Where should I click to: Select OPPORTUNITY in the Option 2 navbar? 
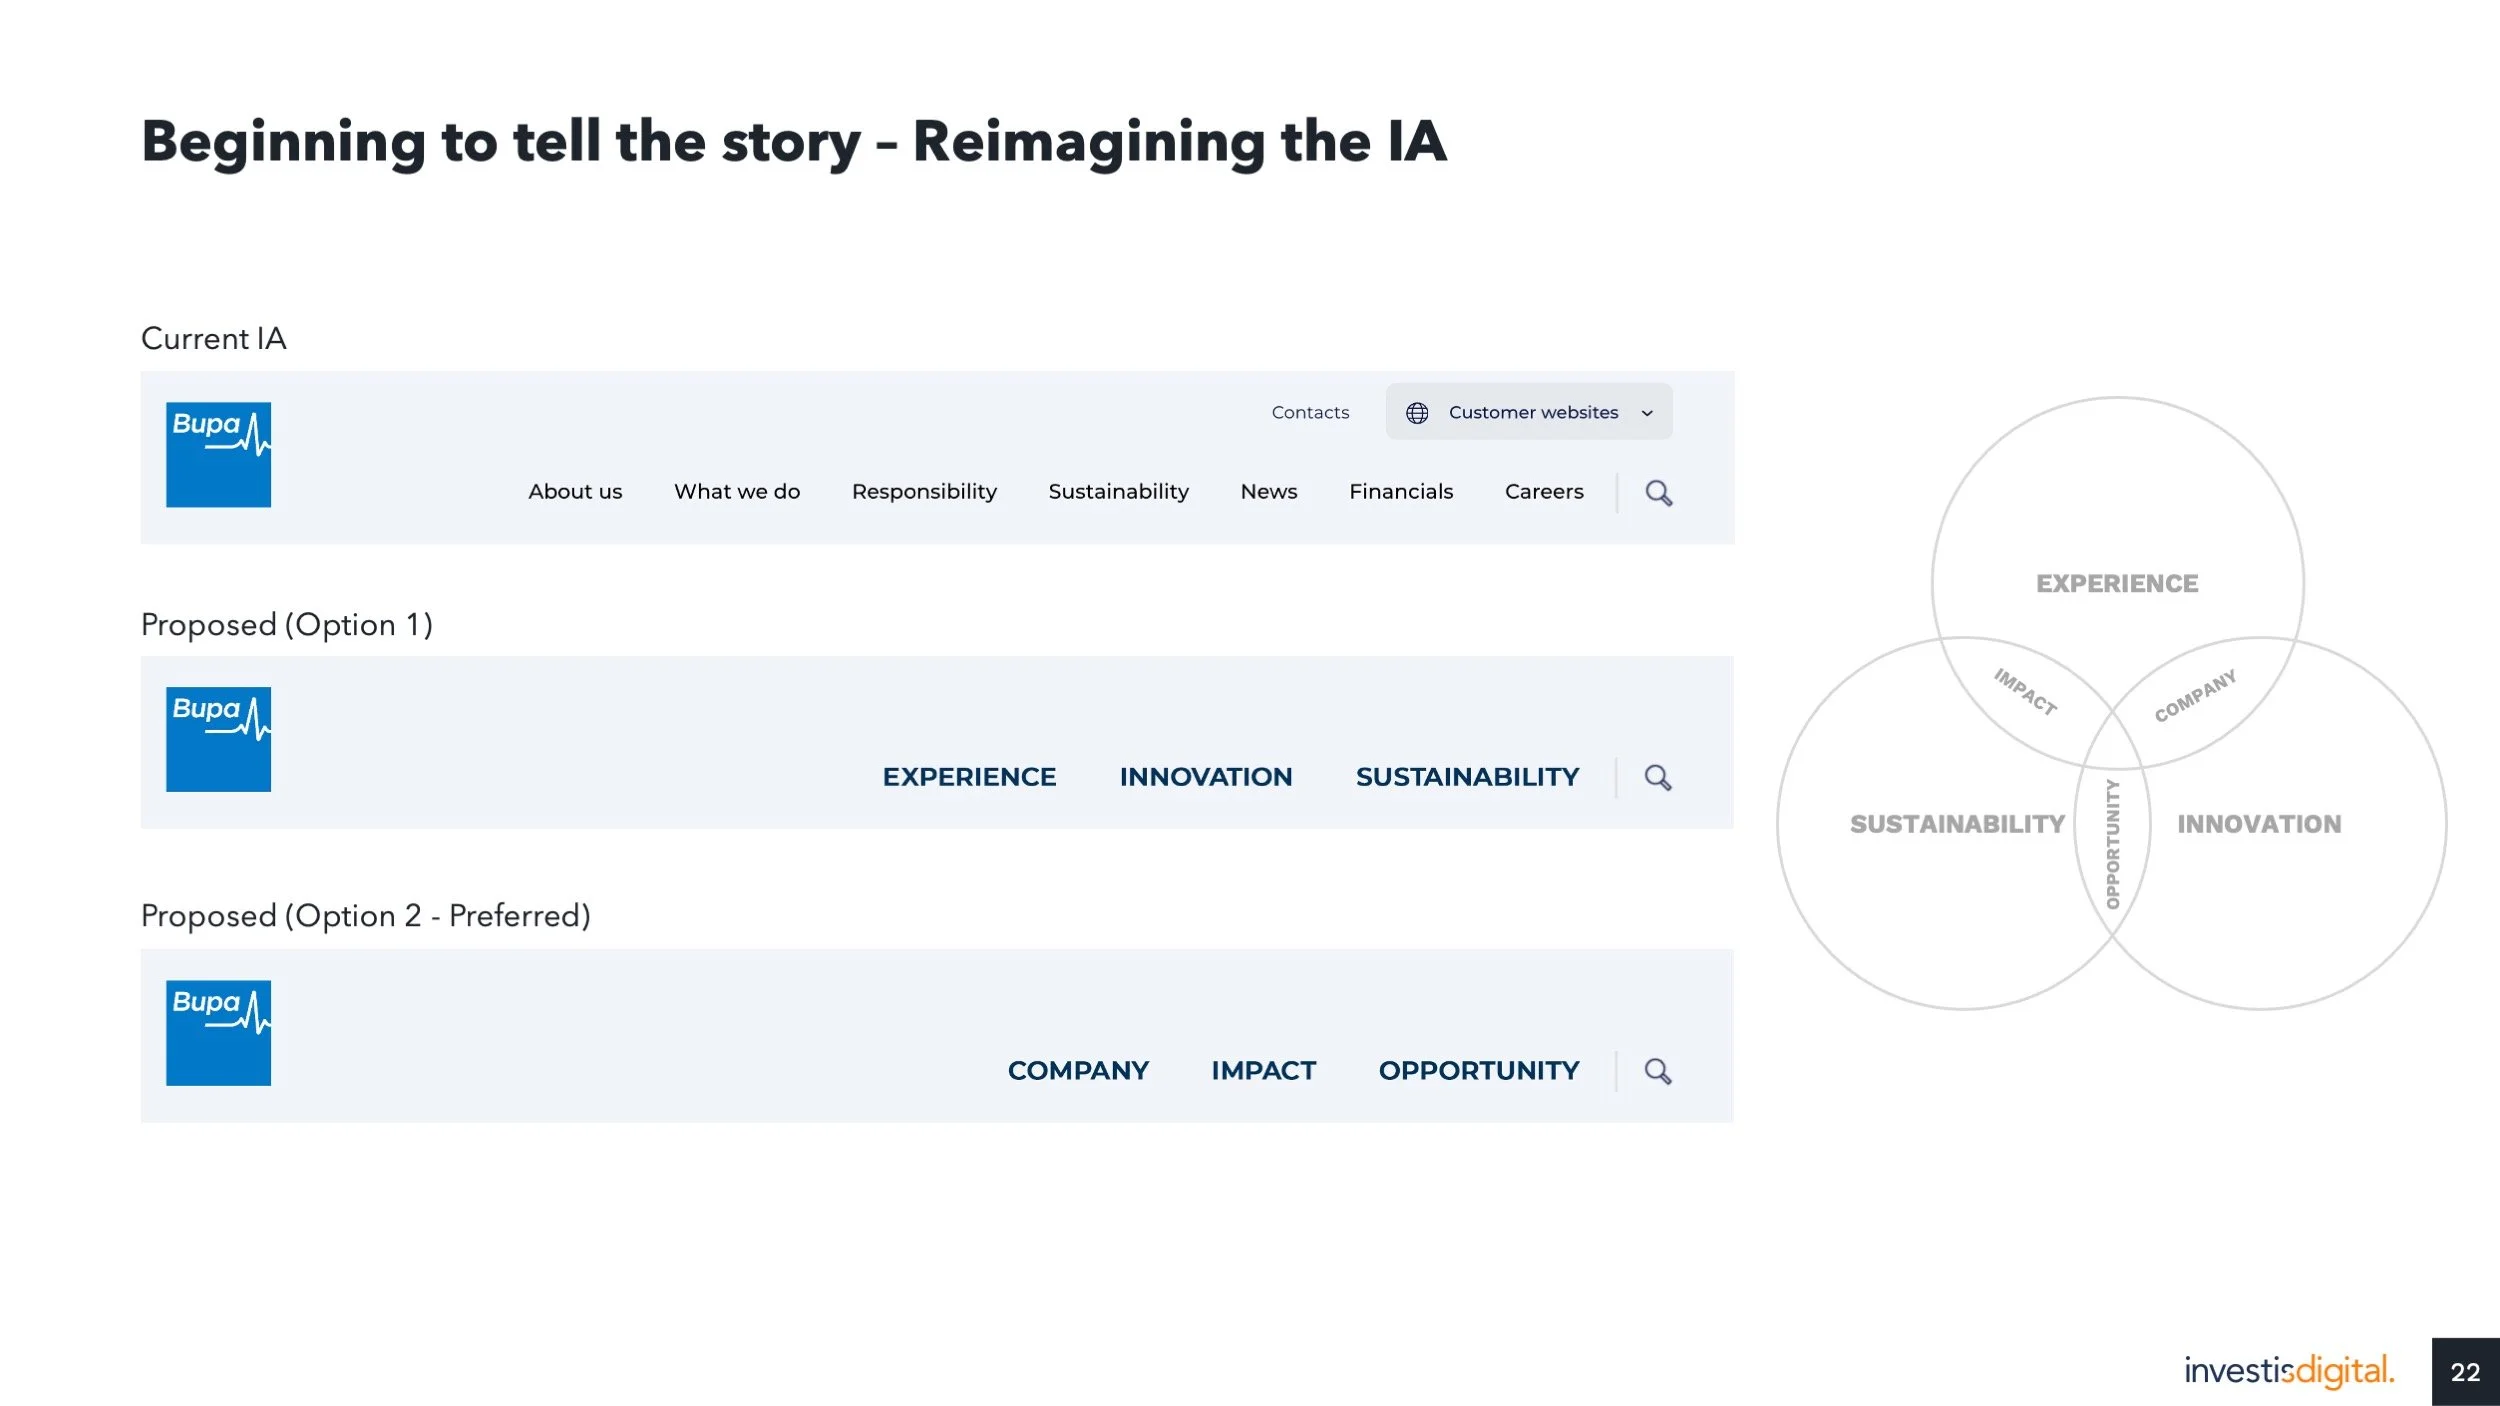click(x=1478, y=1071)
